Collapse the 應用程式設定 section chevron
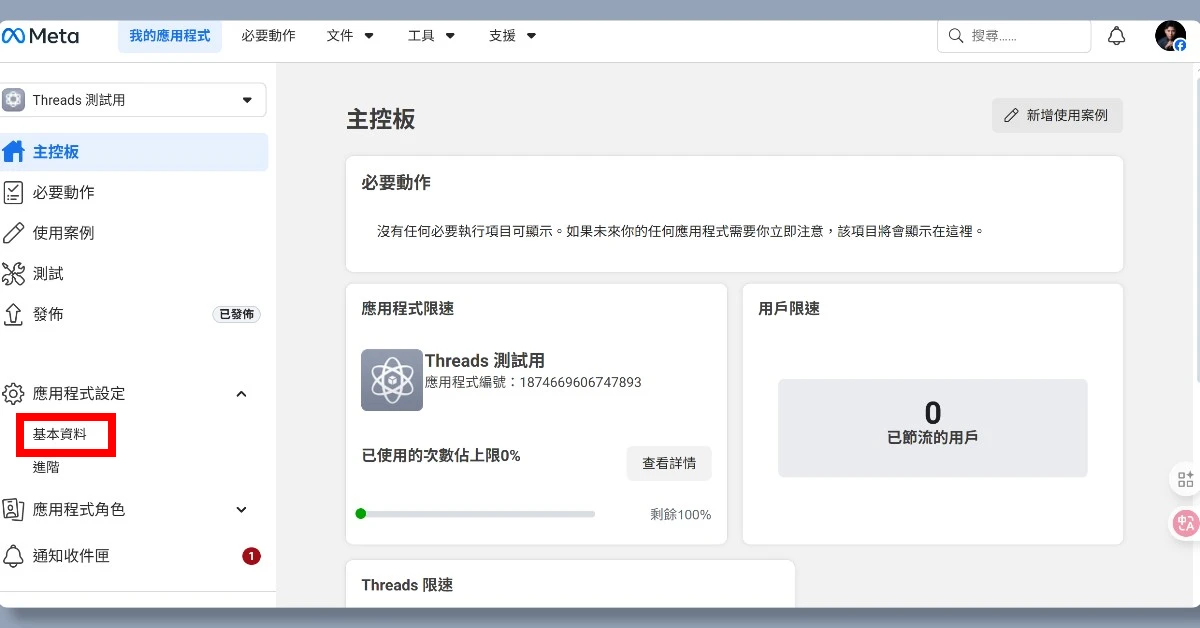The image size is (1200, 628). point(241,394)
